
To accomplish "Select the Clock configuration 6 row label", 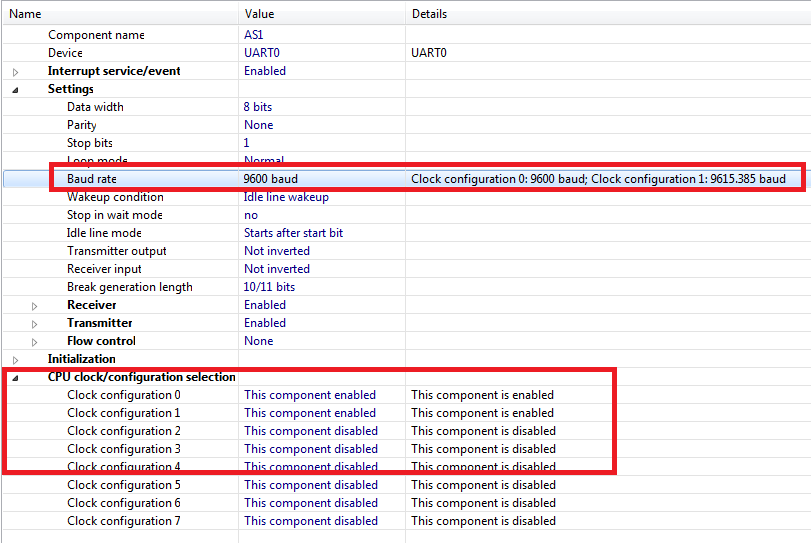I will (x=124, y=503).
